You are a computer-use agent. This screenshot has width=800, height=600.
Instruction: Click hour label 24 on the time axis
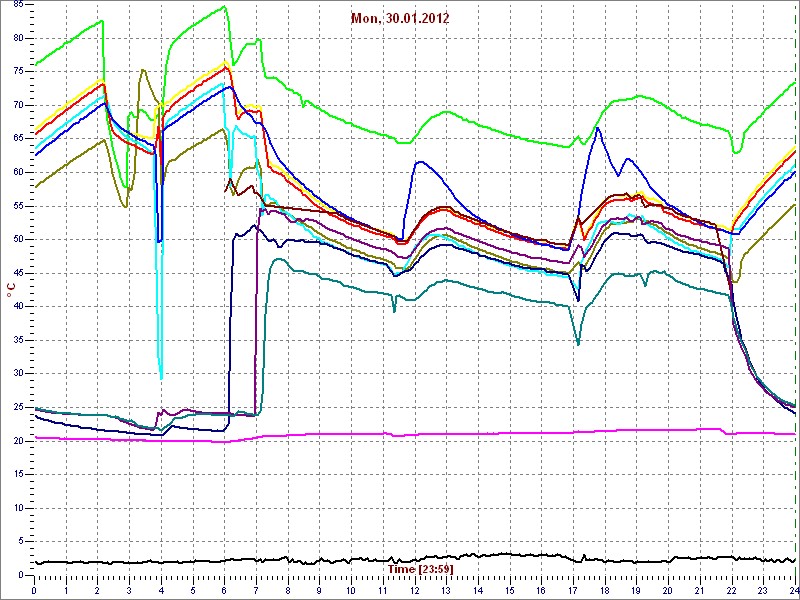click(x=794, y=590)
